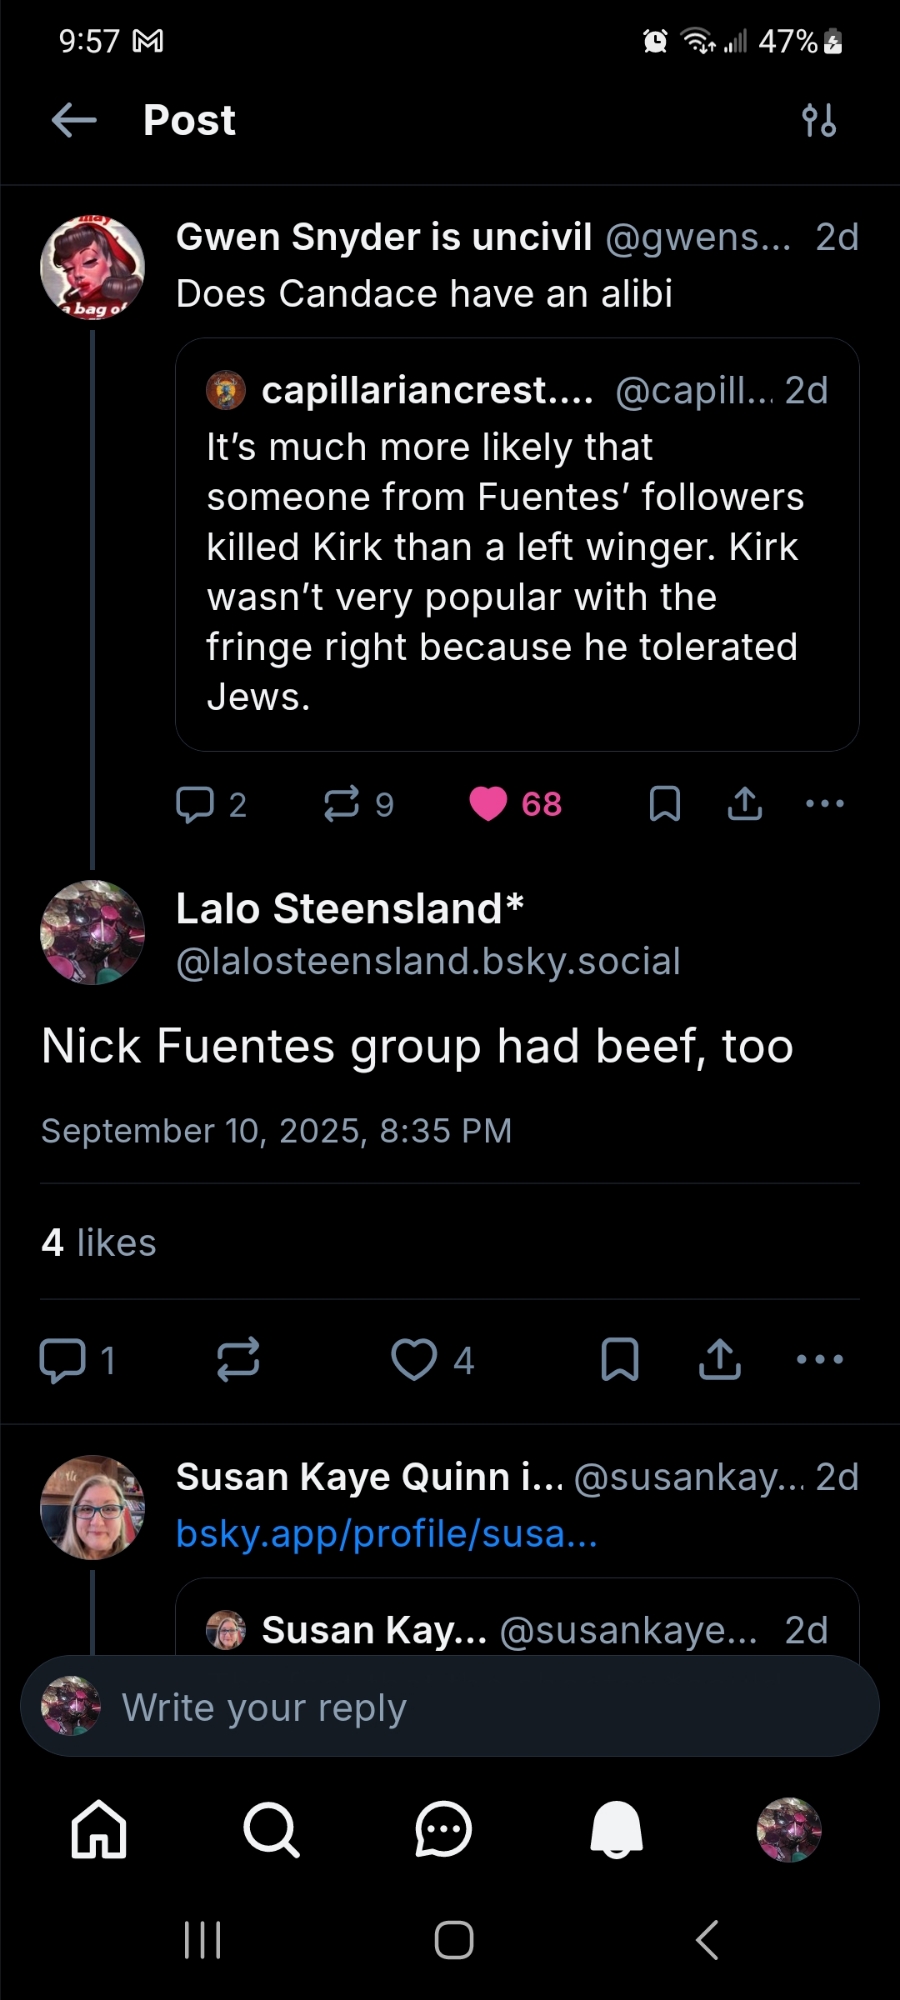Bookmark Gwen Snyder's post

point(665,804)
